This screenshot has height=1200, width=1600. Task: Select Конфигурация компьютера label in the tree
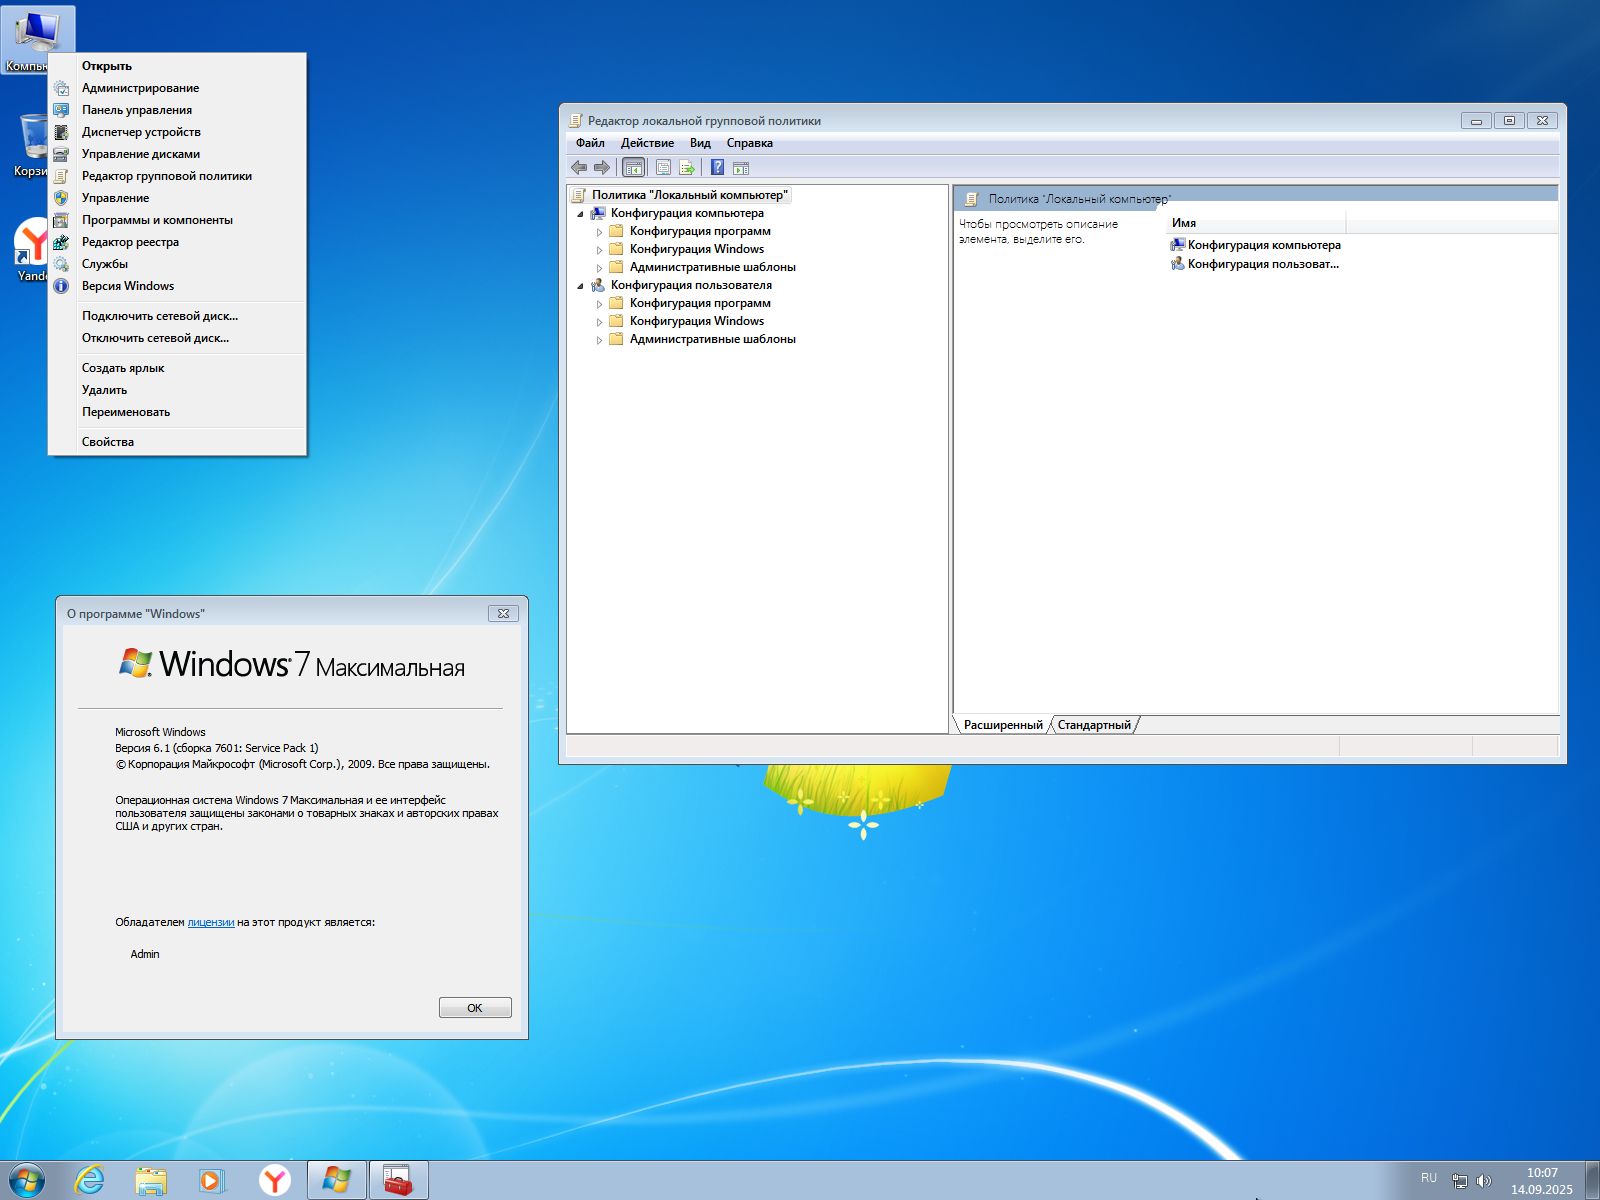tap(687, 213)
